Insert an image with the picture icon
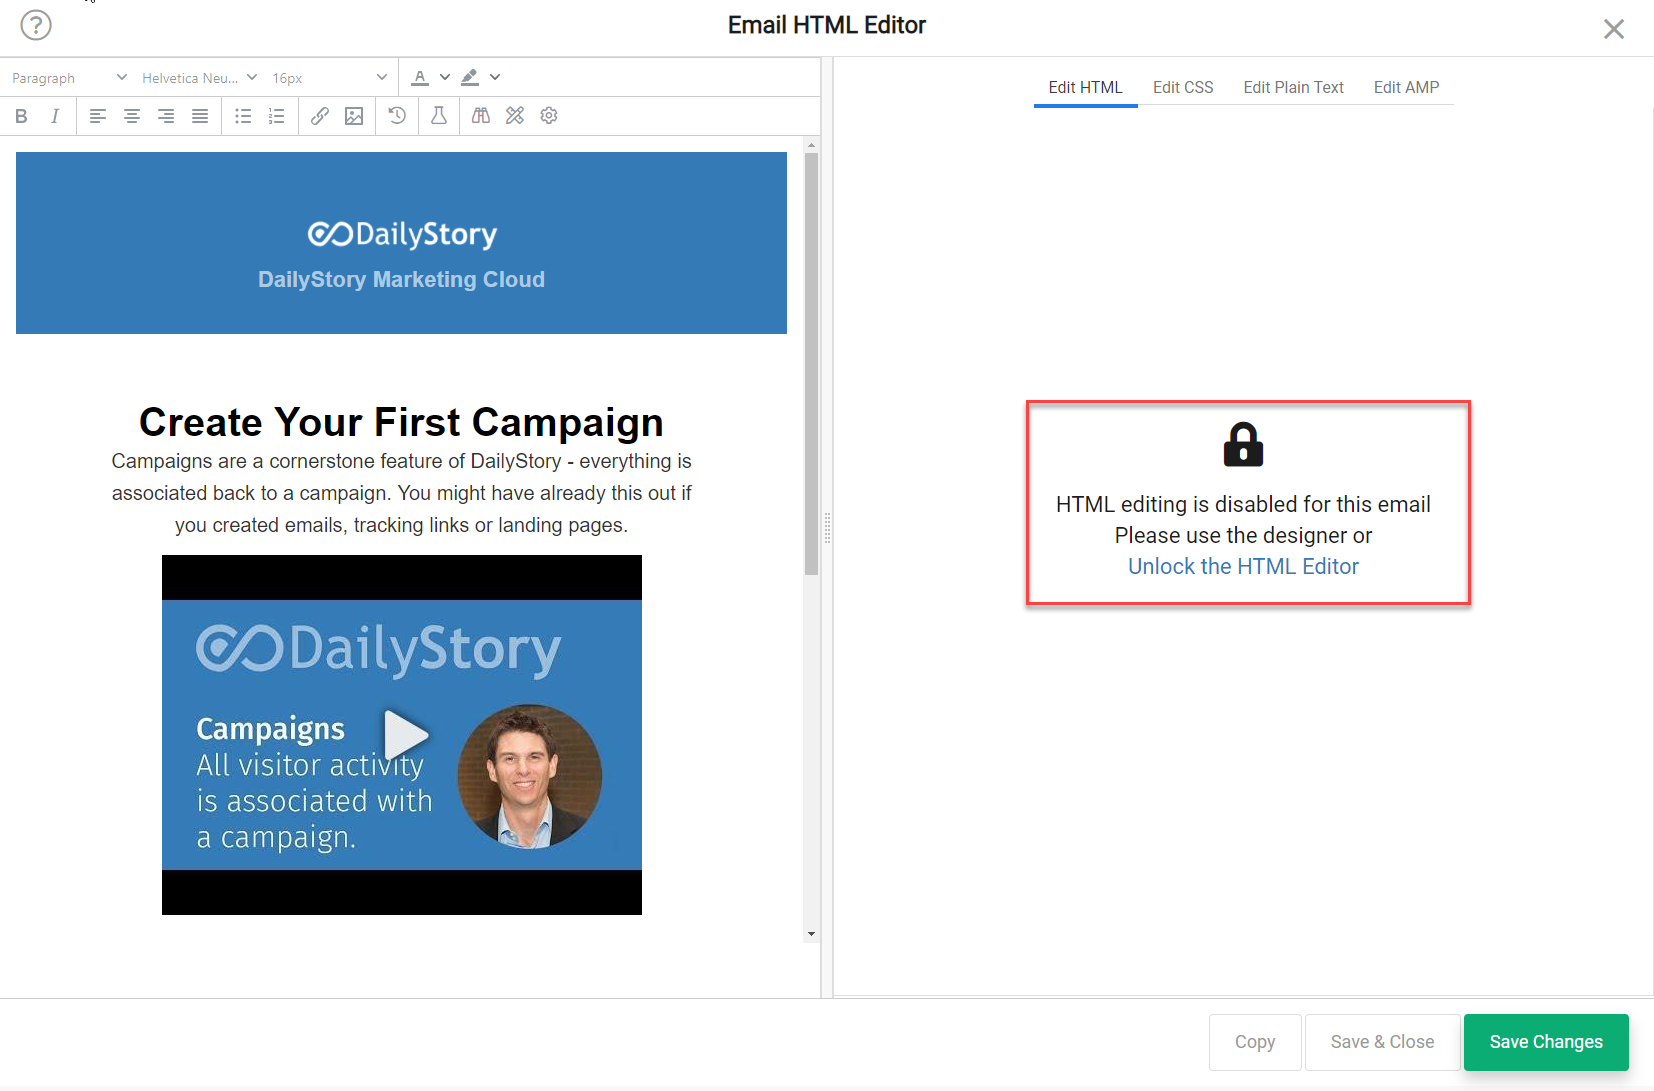The height and width of the screenshot is (1091, 1654). coord(354,116)
